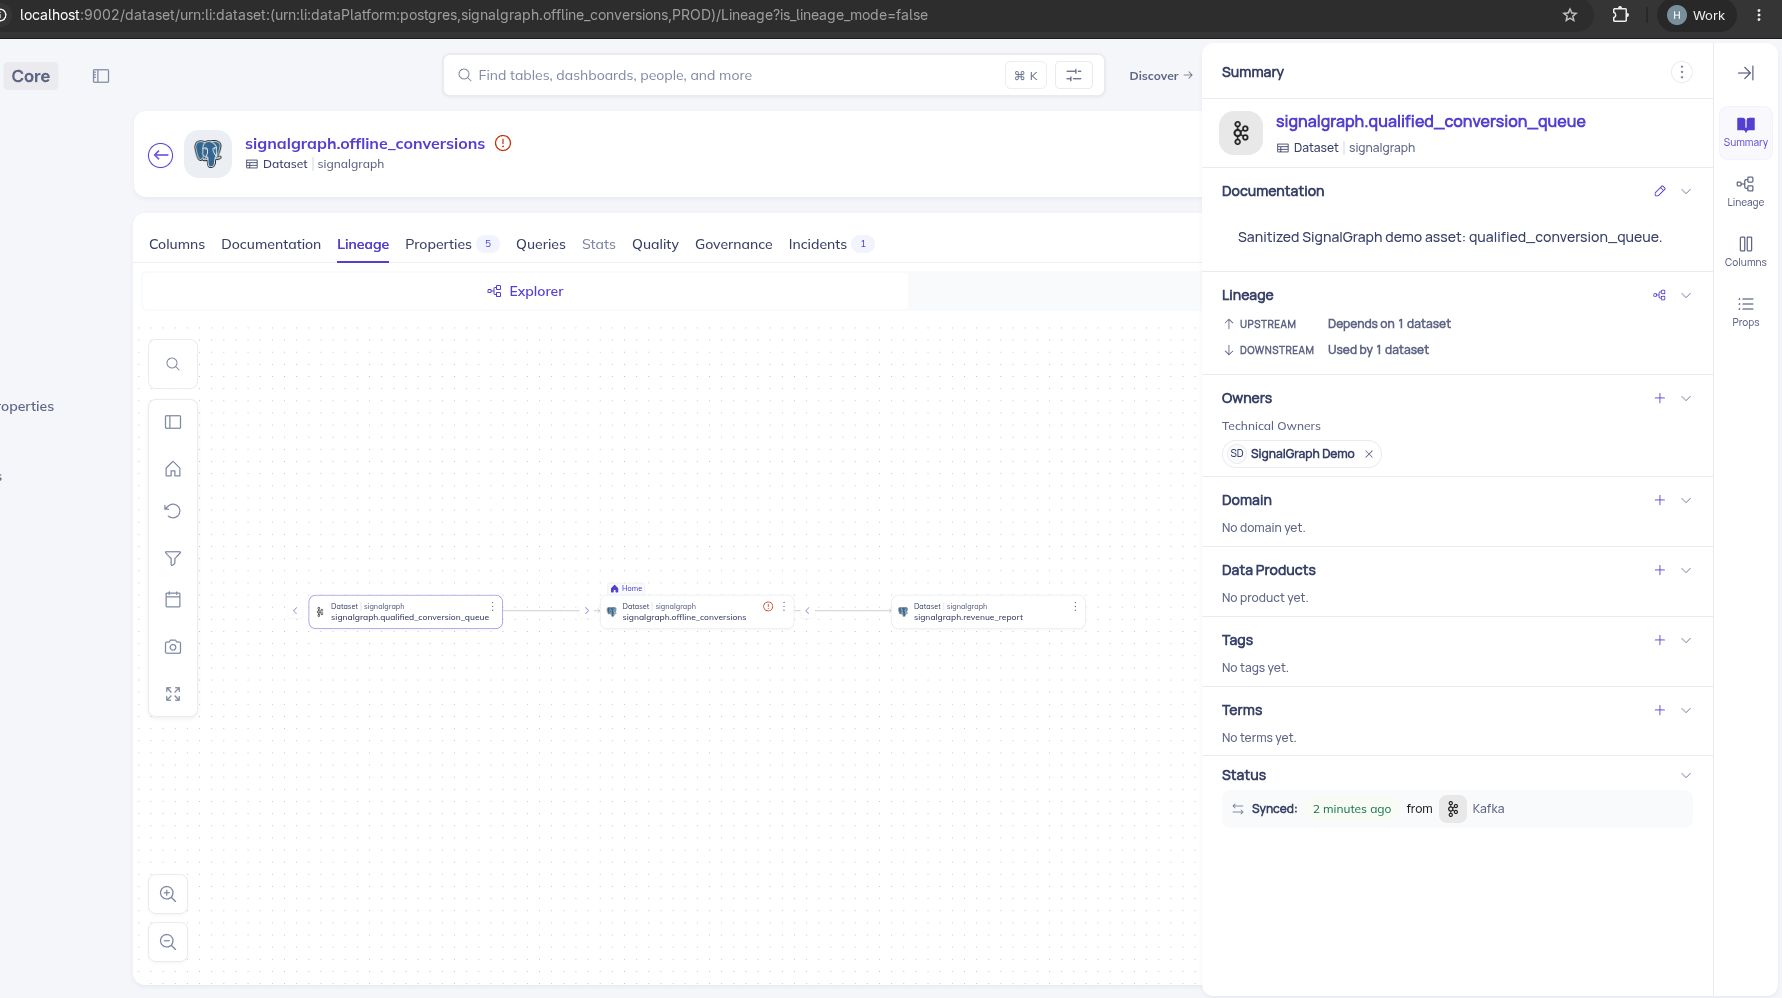Screen dimensions: 1782x998
Task: Zoom out on the lineage graph
Action: (168, 942)
